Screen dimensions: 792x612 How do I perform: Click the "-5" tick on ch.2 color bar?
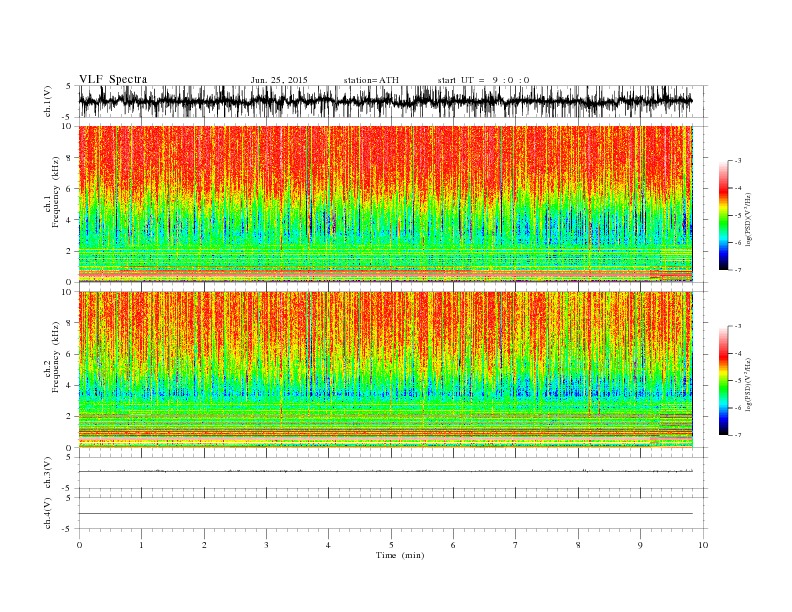[x=738, y=381]
